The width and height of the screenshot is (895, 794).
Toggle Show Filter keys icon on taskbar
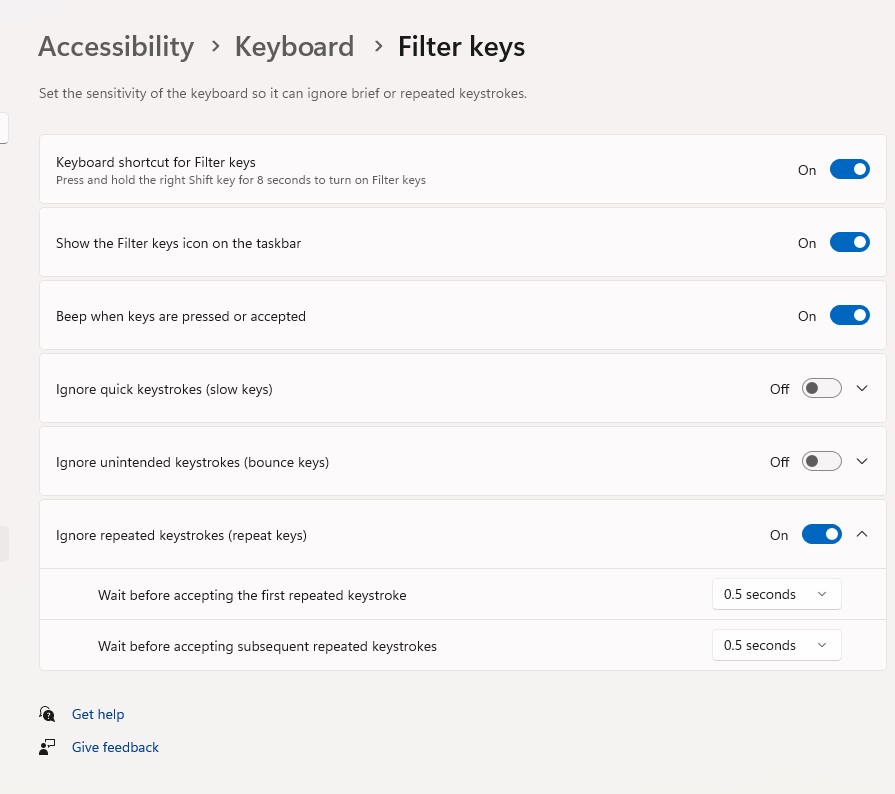click(849, 243)
